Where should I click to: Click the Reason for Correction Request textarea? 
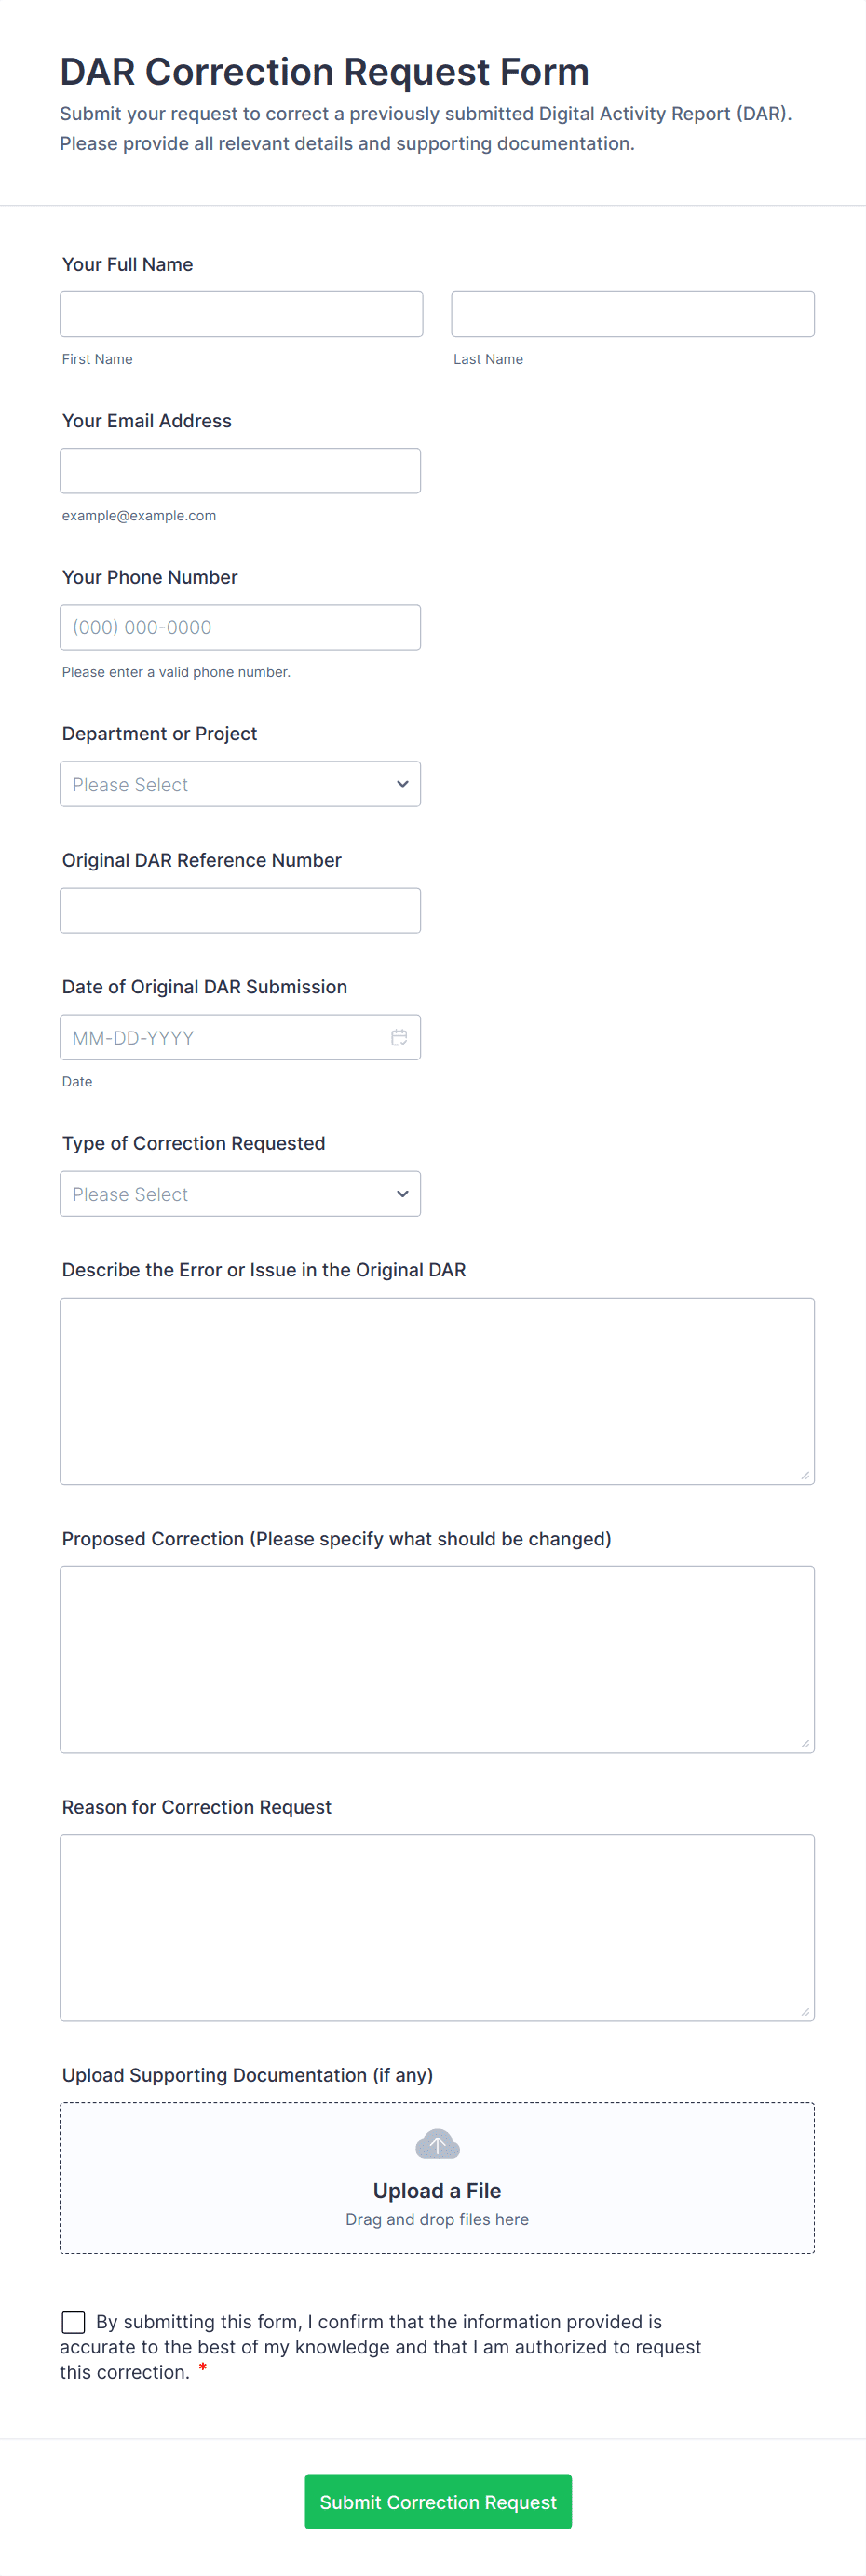click(x=437, y=1927)
